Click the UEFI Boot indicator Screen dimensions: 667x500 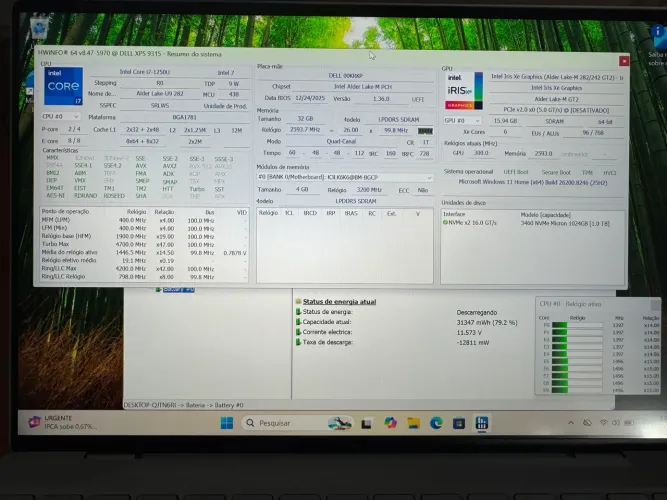click(x=516, y=172)
